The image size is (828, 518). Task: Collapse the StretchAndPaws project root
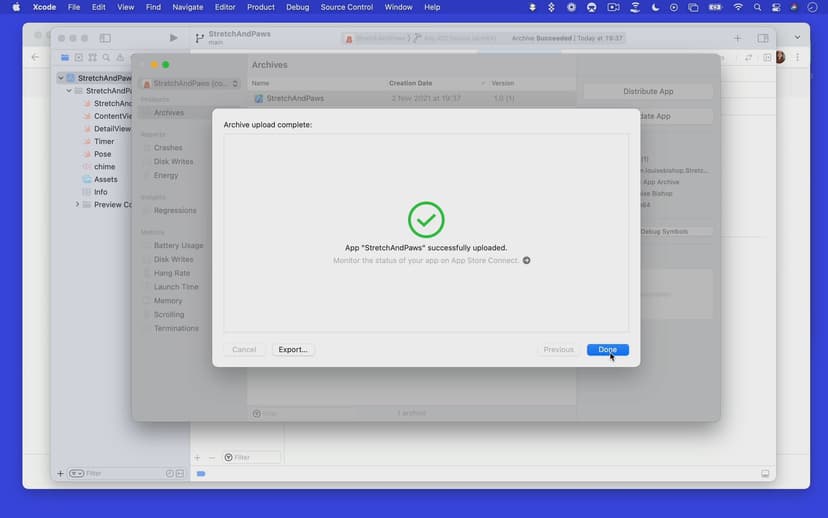(x=60, y=78)
